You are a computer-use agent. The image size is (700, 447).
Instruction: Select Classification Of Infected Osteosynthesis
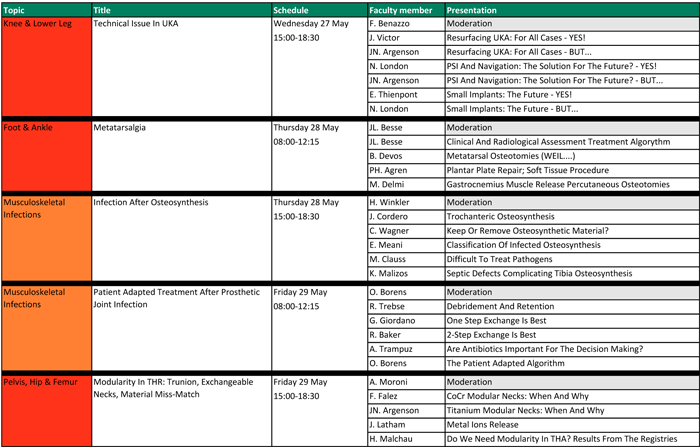coord(524,245)
